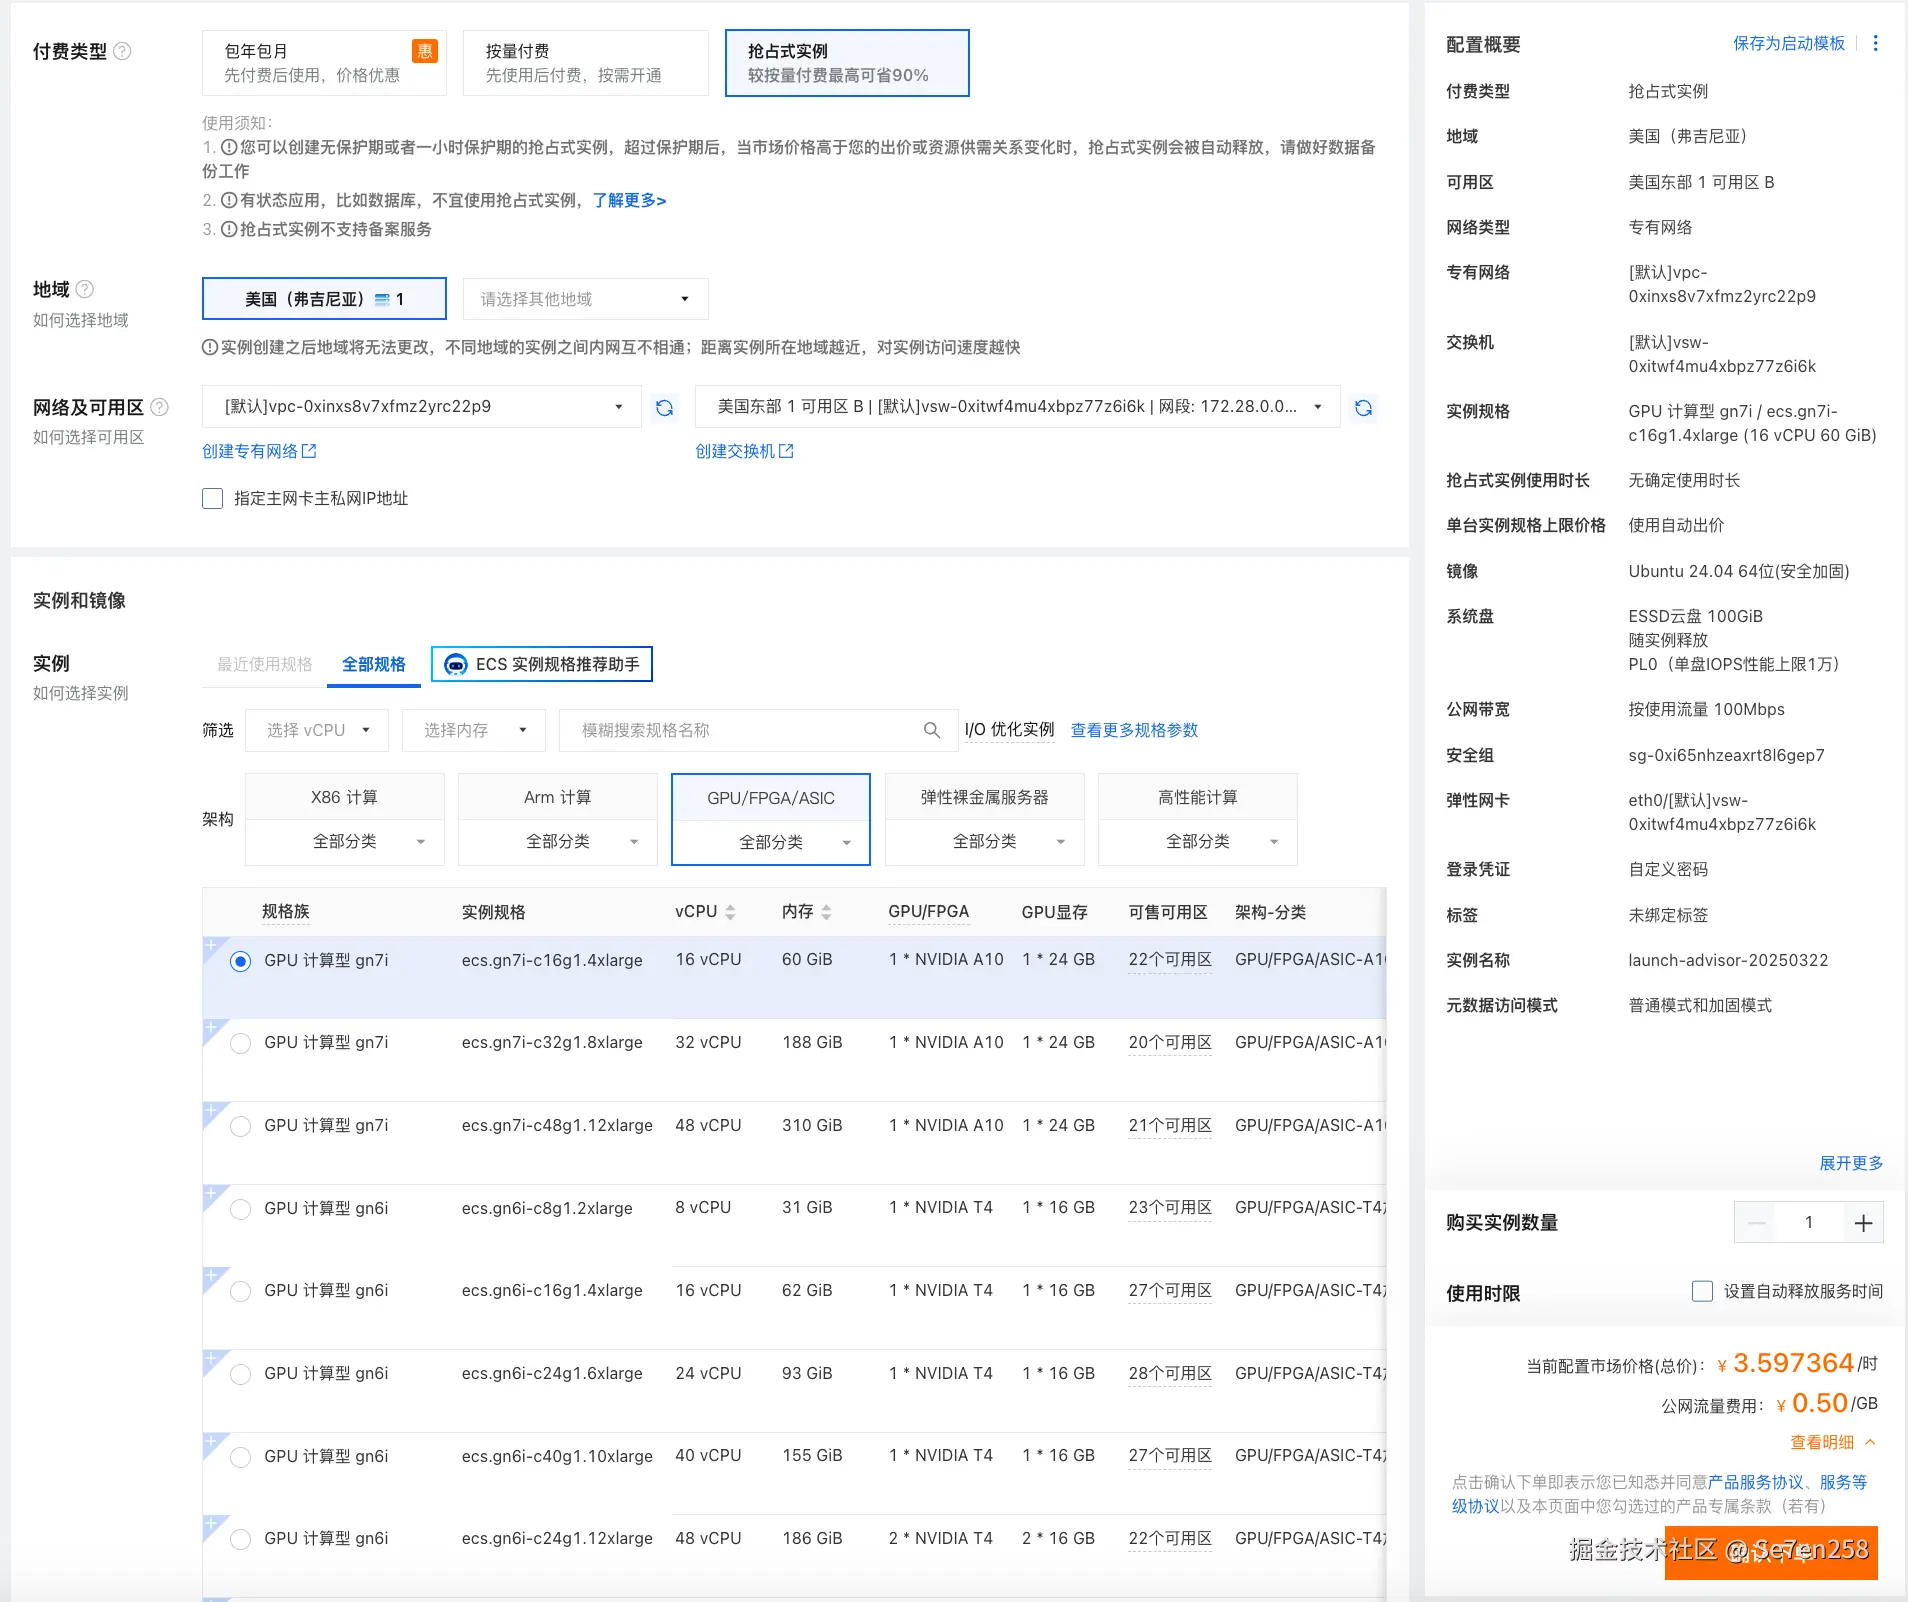Click 创建交换机 link
This screenshot has height=1602, width=1908.
click(735, 451)
